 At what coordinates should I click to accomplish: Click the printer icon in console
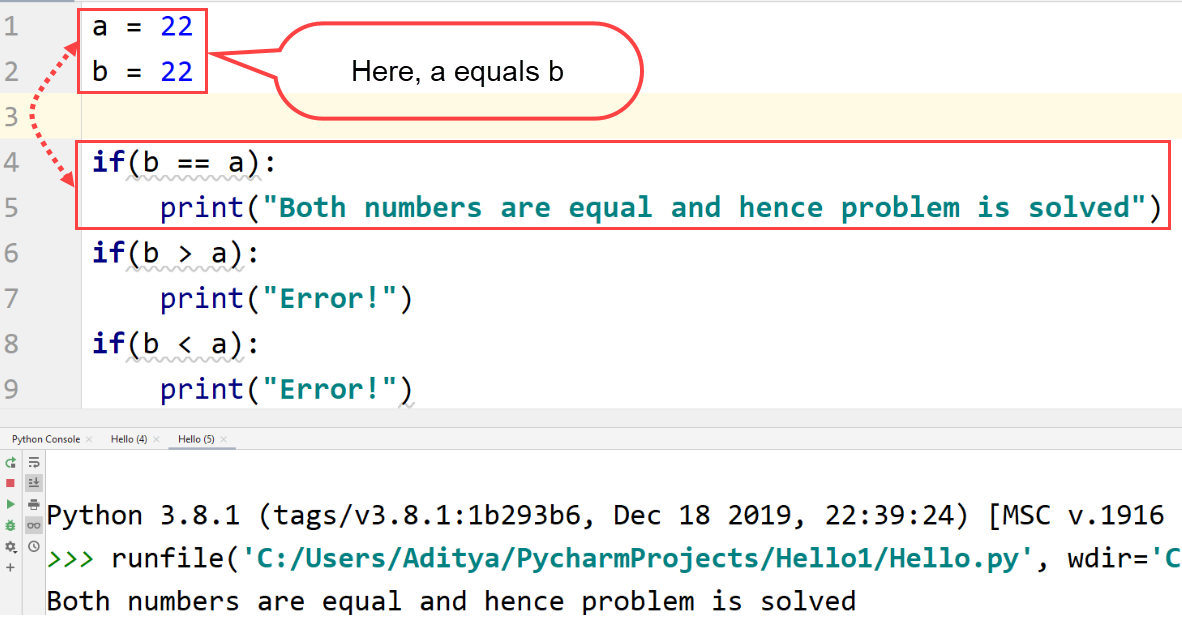click(x=33, y=504)
